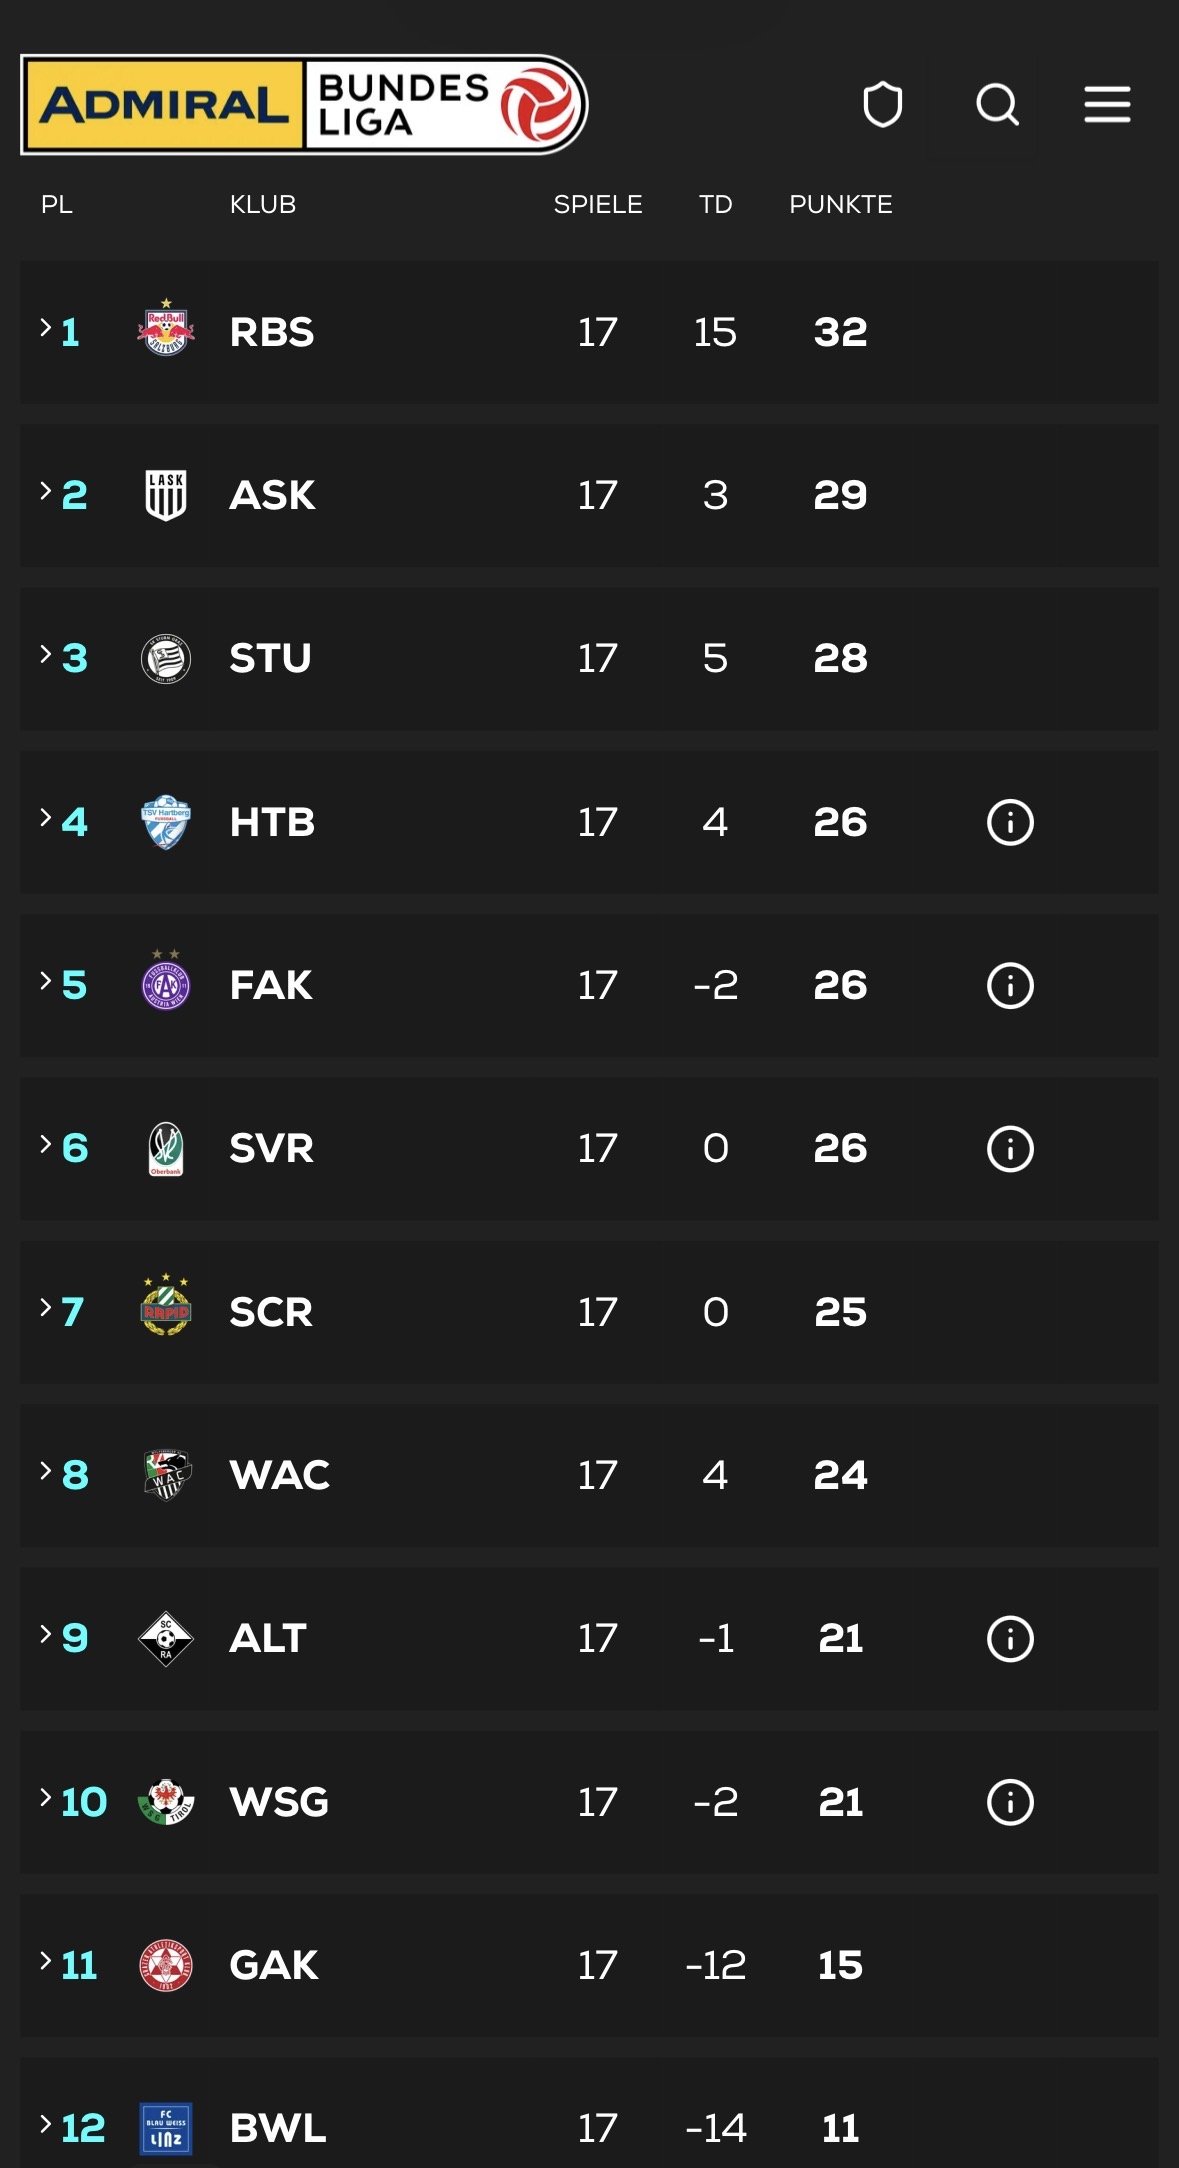1179x2168 pixels.
Task: Show info icon for SVR row
Action: (x=1010, y=1149)
